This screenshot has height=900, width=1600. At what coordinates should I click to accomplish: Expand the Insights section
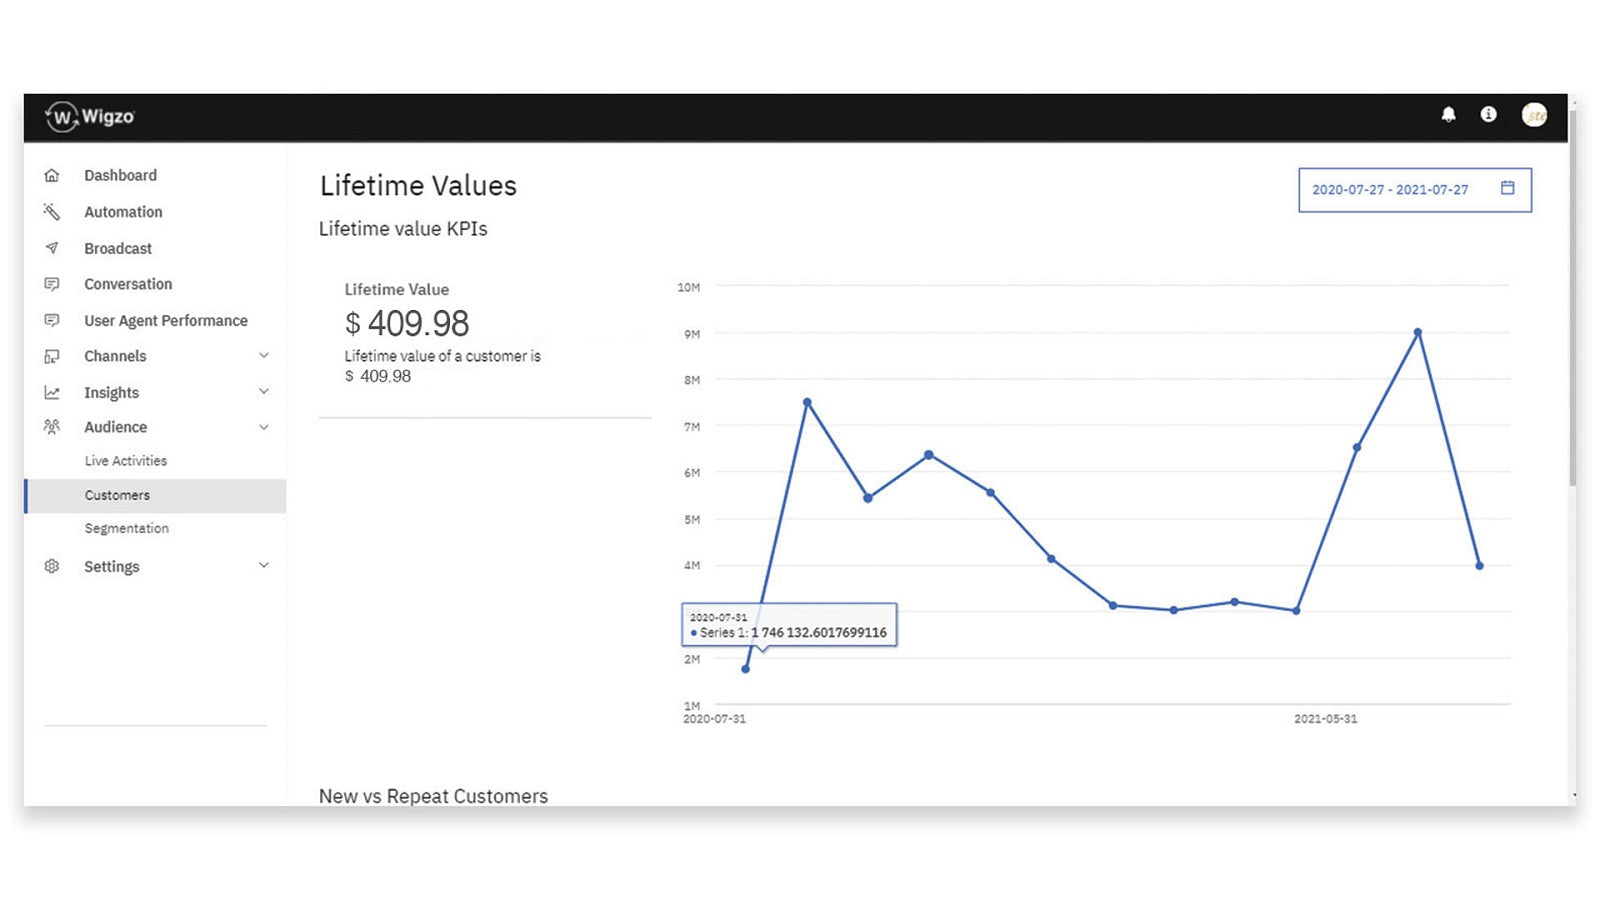(x=264, y=392)
